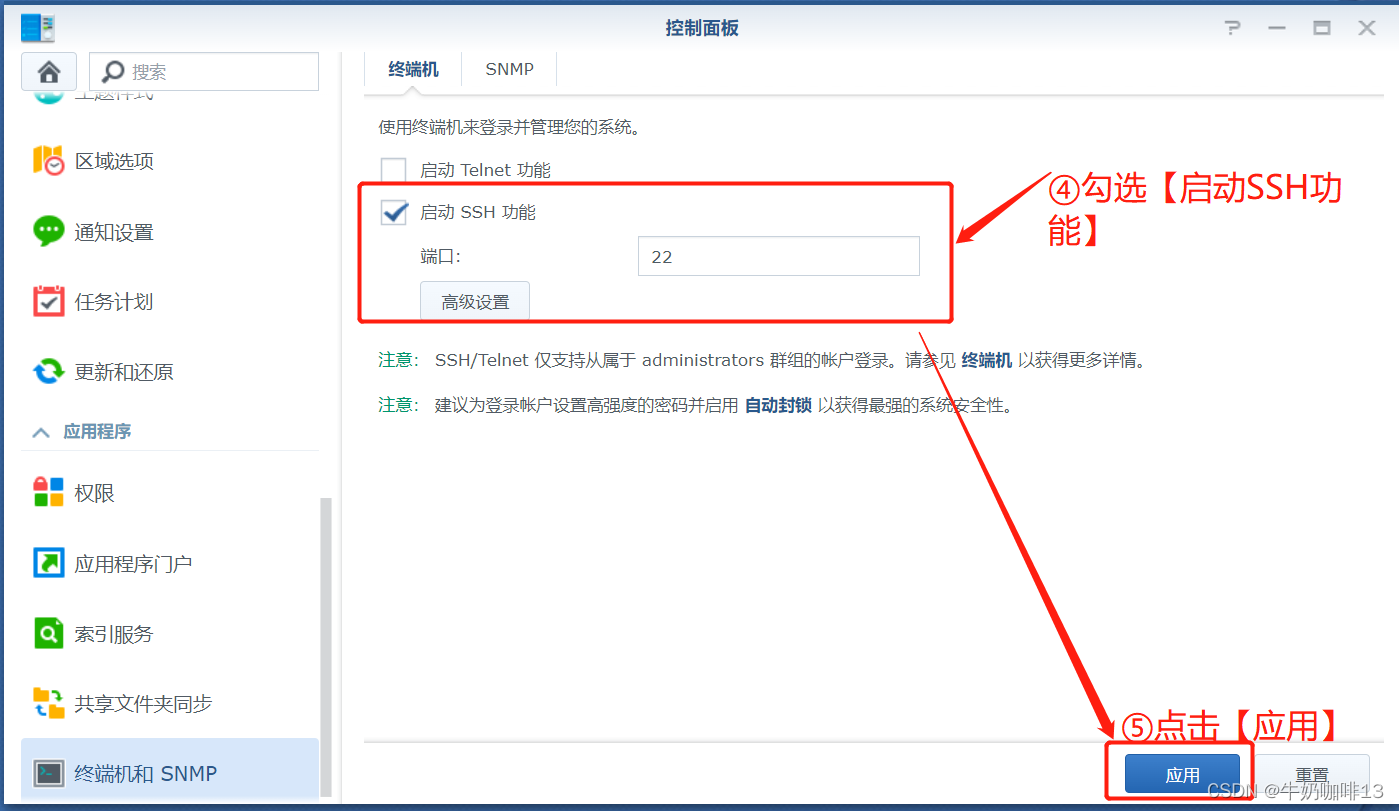Select 任务计划 in the sidebar
Image resolution: width=1399 pixels, height=811 pixels.
(x=170, y=302)
